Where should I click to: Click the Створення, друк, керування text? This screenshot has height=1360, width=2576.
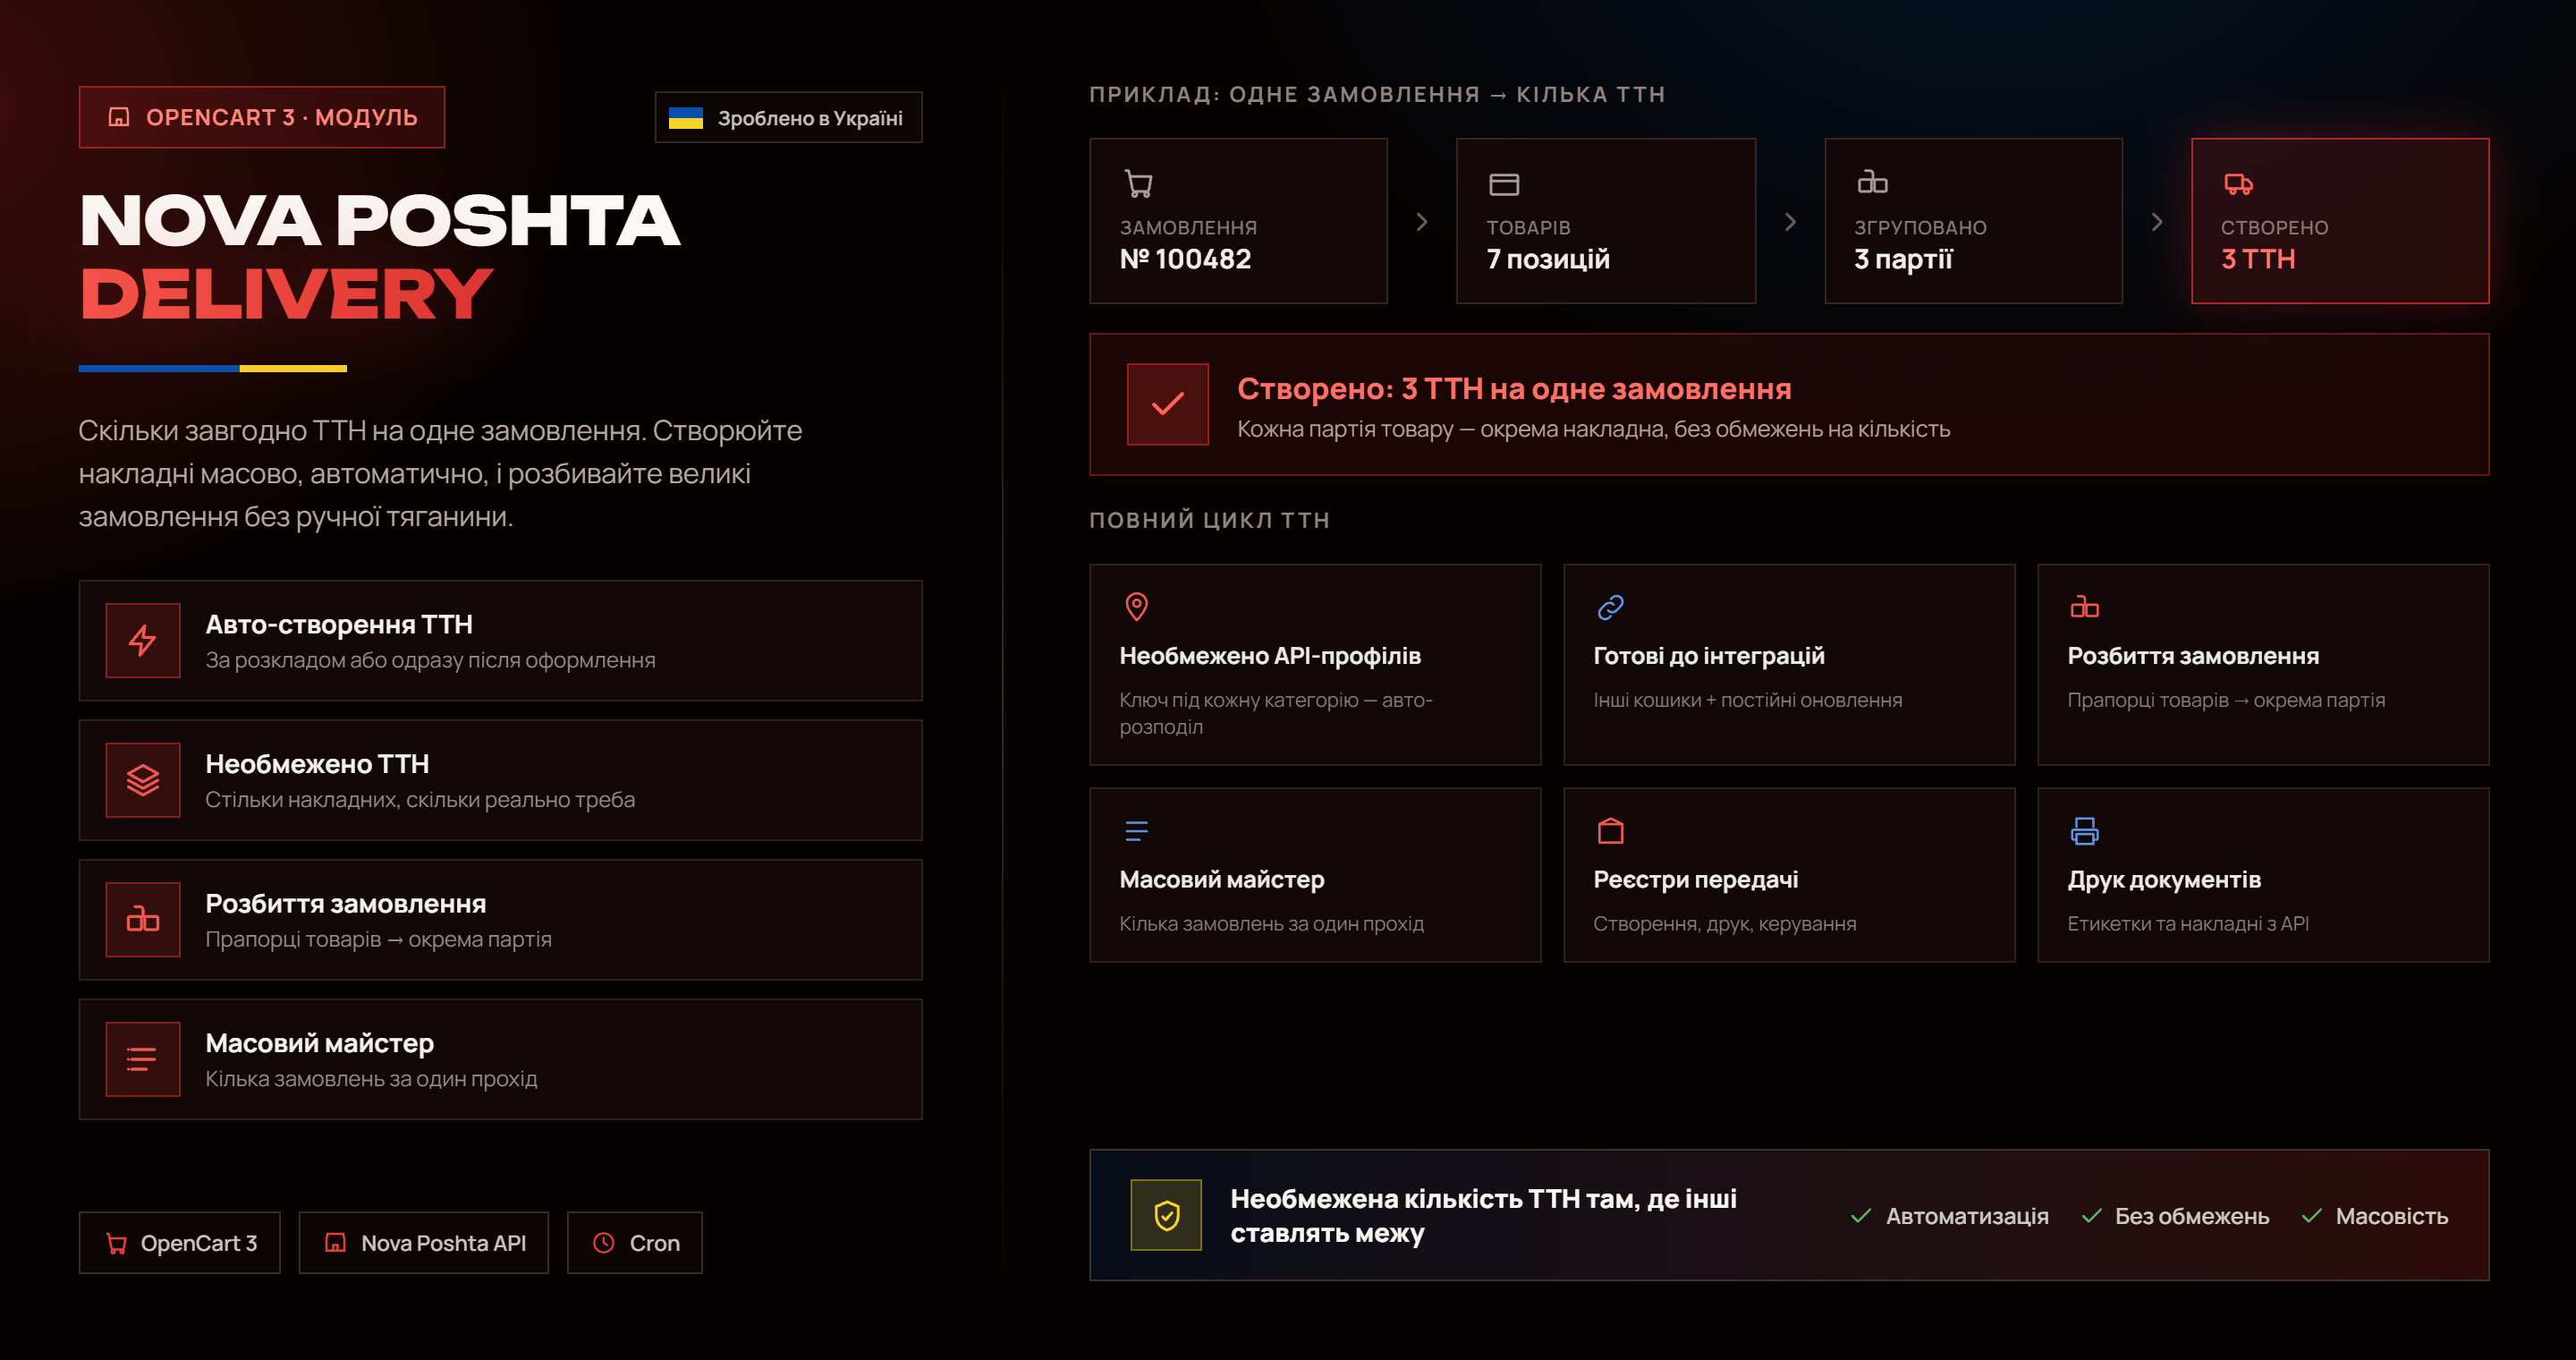(x=1725, y=924)
